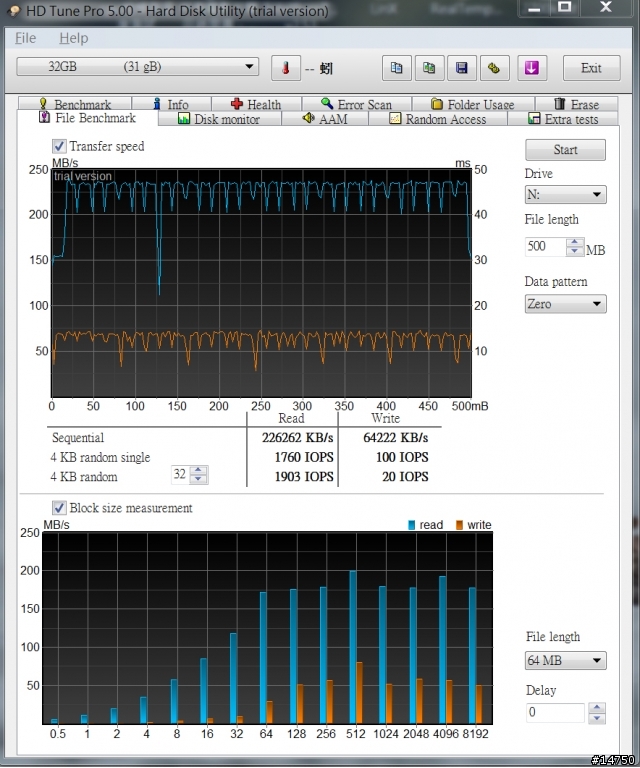640x768 pixels.
Task: Click the orange write legend swatch
Action: pyautogui.click(x=459, y=525)
